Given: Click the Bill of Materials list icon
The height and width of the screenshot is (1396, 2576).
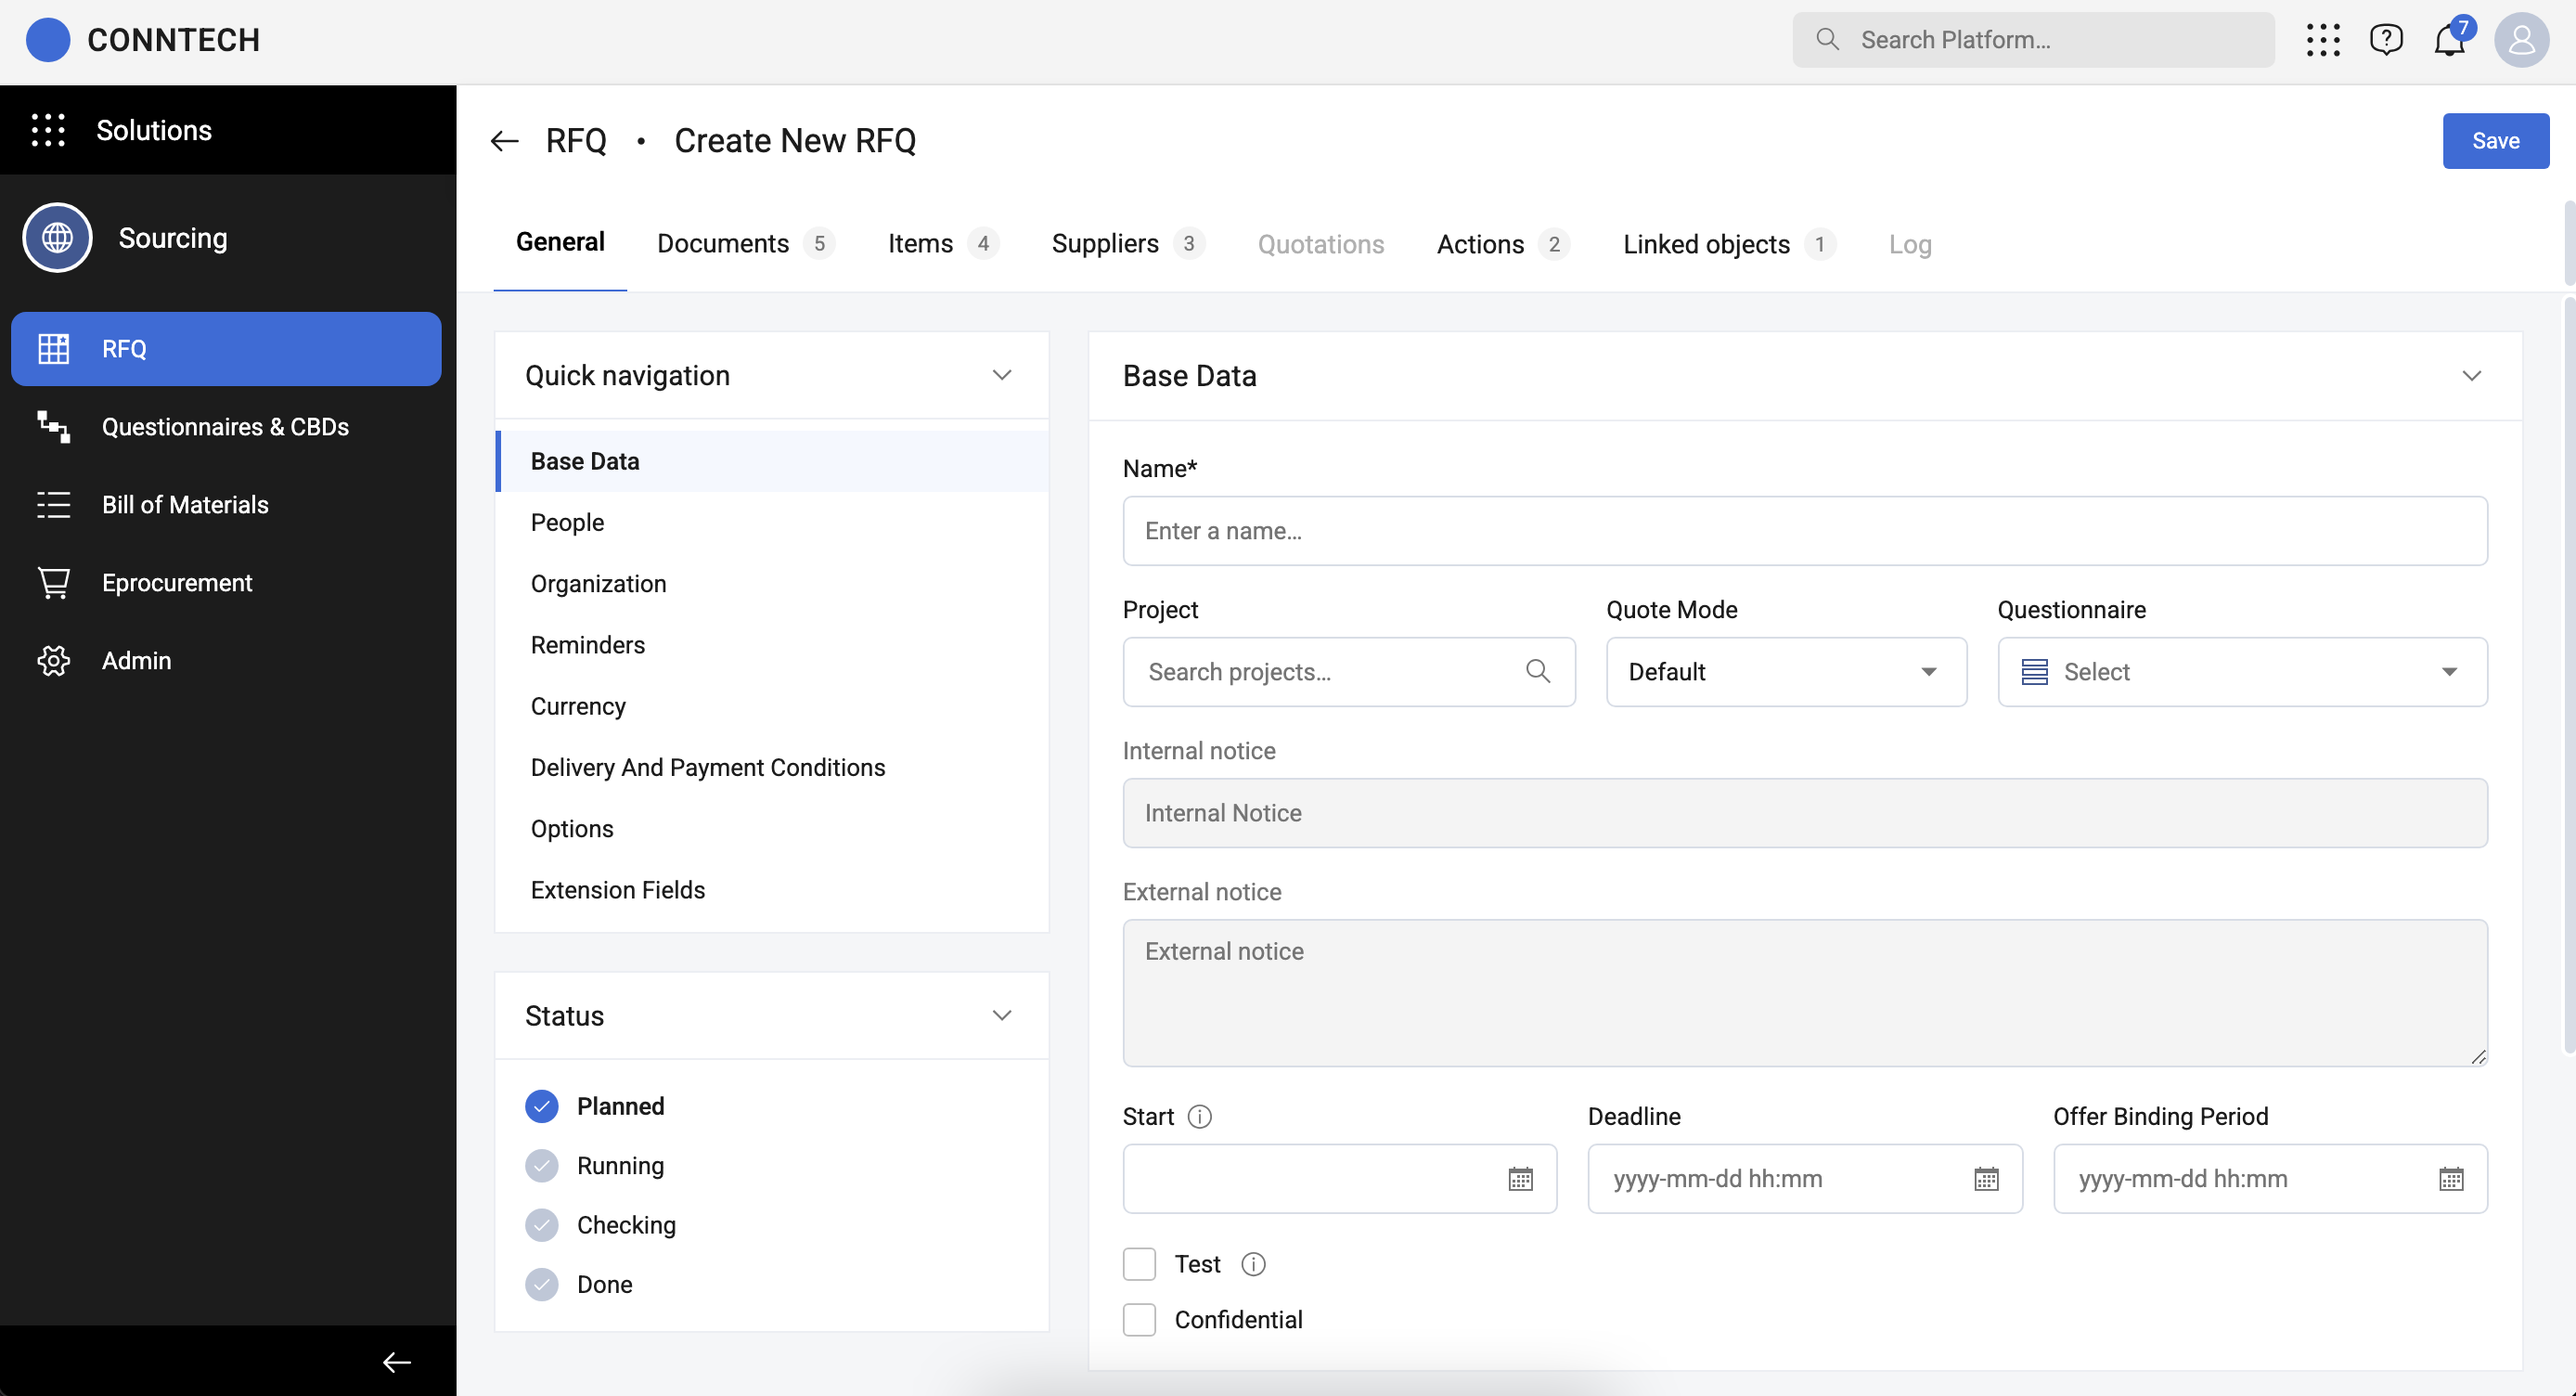Looking at the screenshot, I should (54, 505).
